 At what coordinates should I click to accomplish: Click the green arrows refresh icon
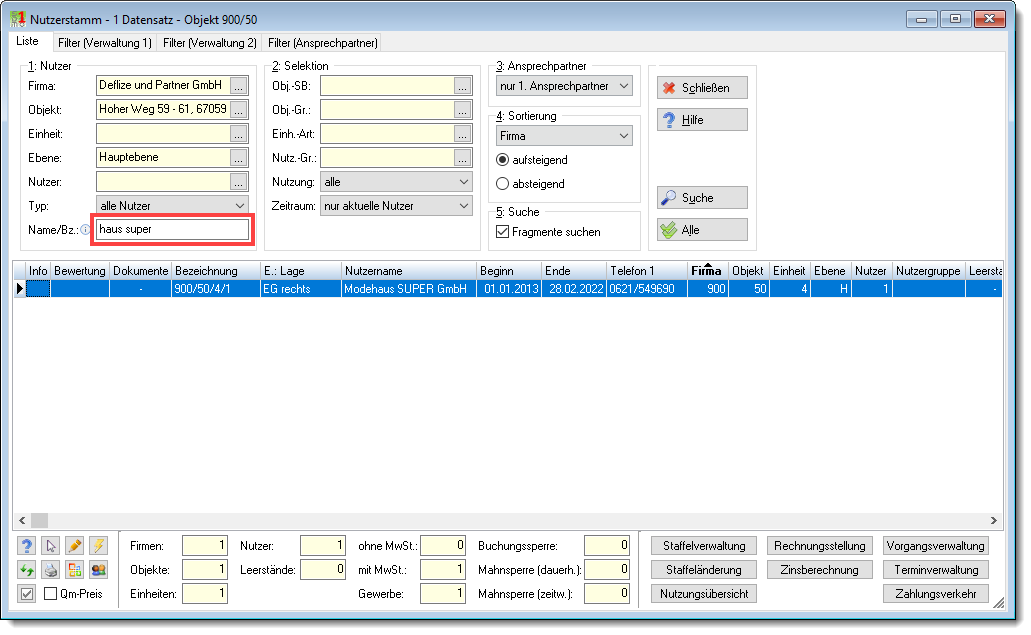coord(26,570)
